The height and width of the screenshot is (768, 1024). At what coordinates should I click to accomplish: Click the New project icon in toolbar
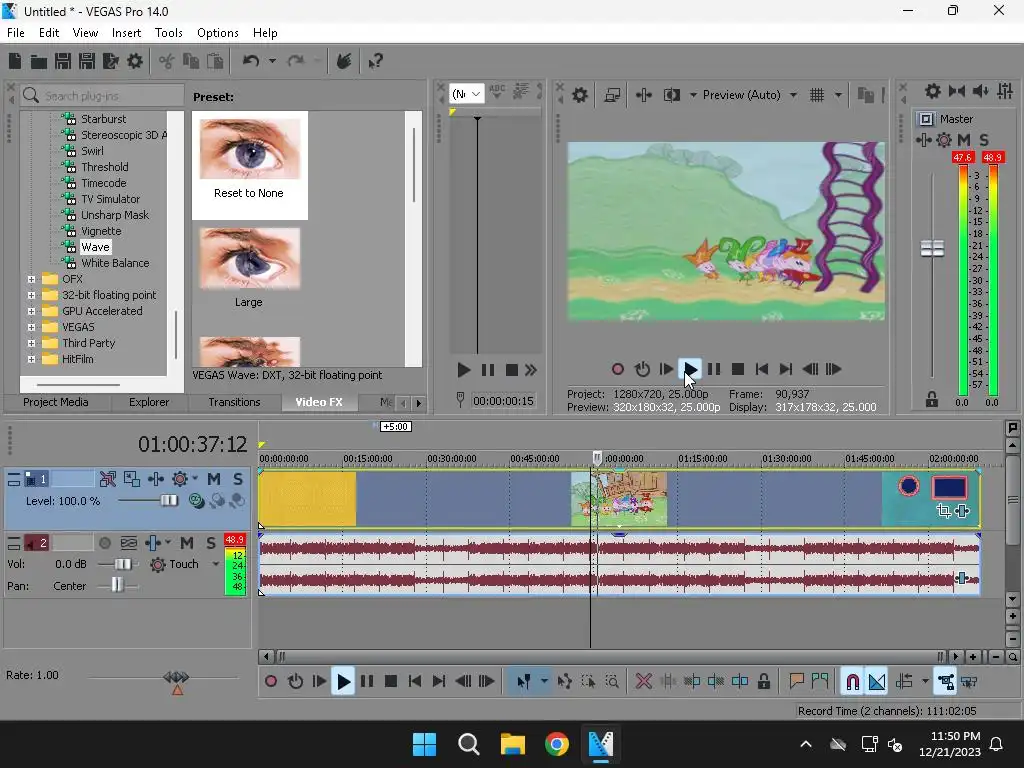coord(15,61)
